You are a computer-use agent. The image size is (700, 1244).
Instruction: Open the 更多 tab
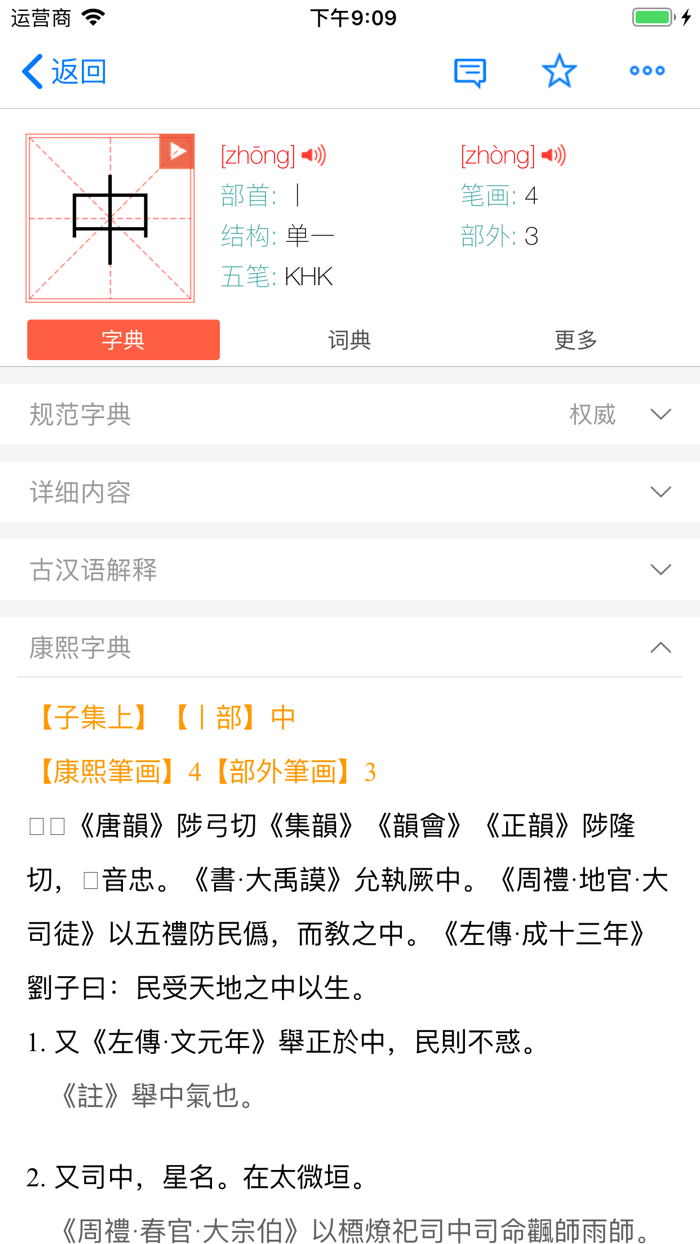(575, 339)
